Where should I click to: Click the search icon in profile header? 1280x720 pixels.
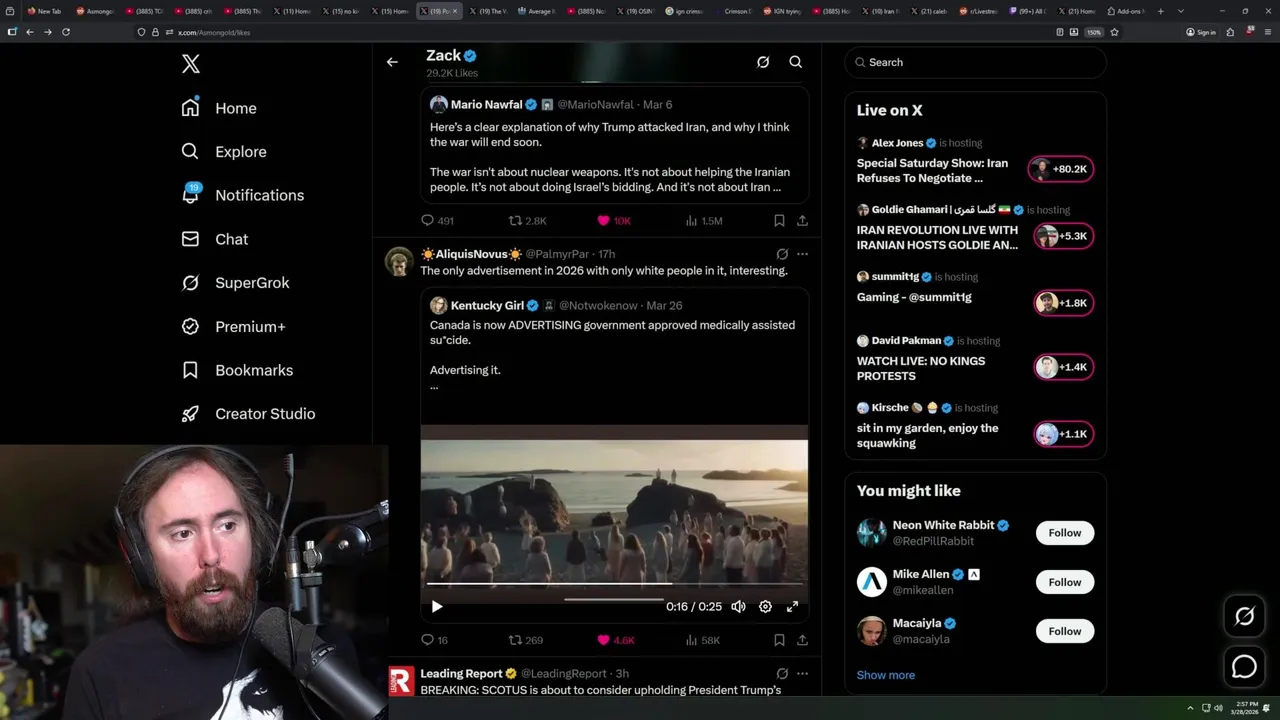tap(796, 62)
